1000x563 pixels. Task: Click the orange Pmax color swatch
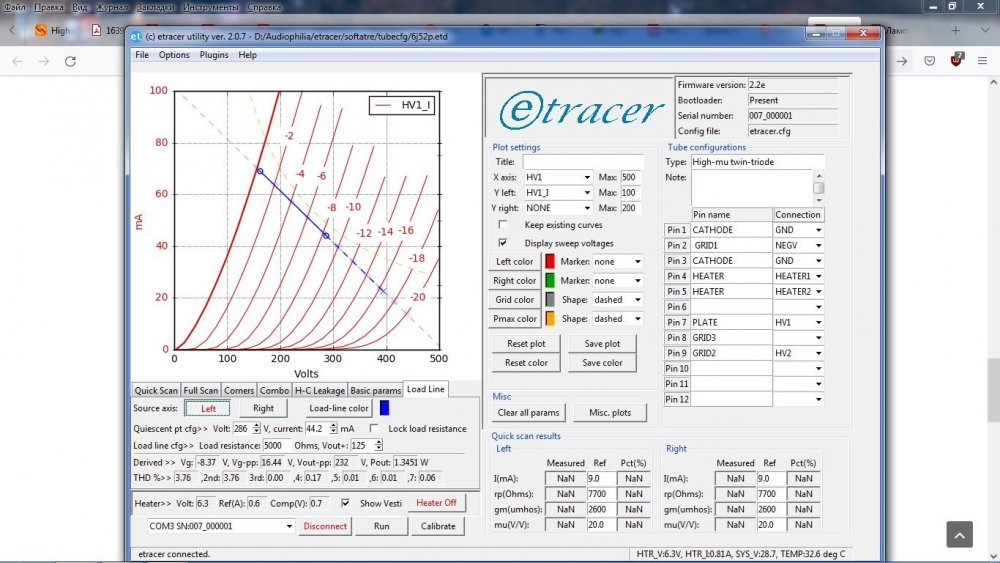click(x=549, y=319)
